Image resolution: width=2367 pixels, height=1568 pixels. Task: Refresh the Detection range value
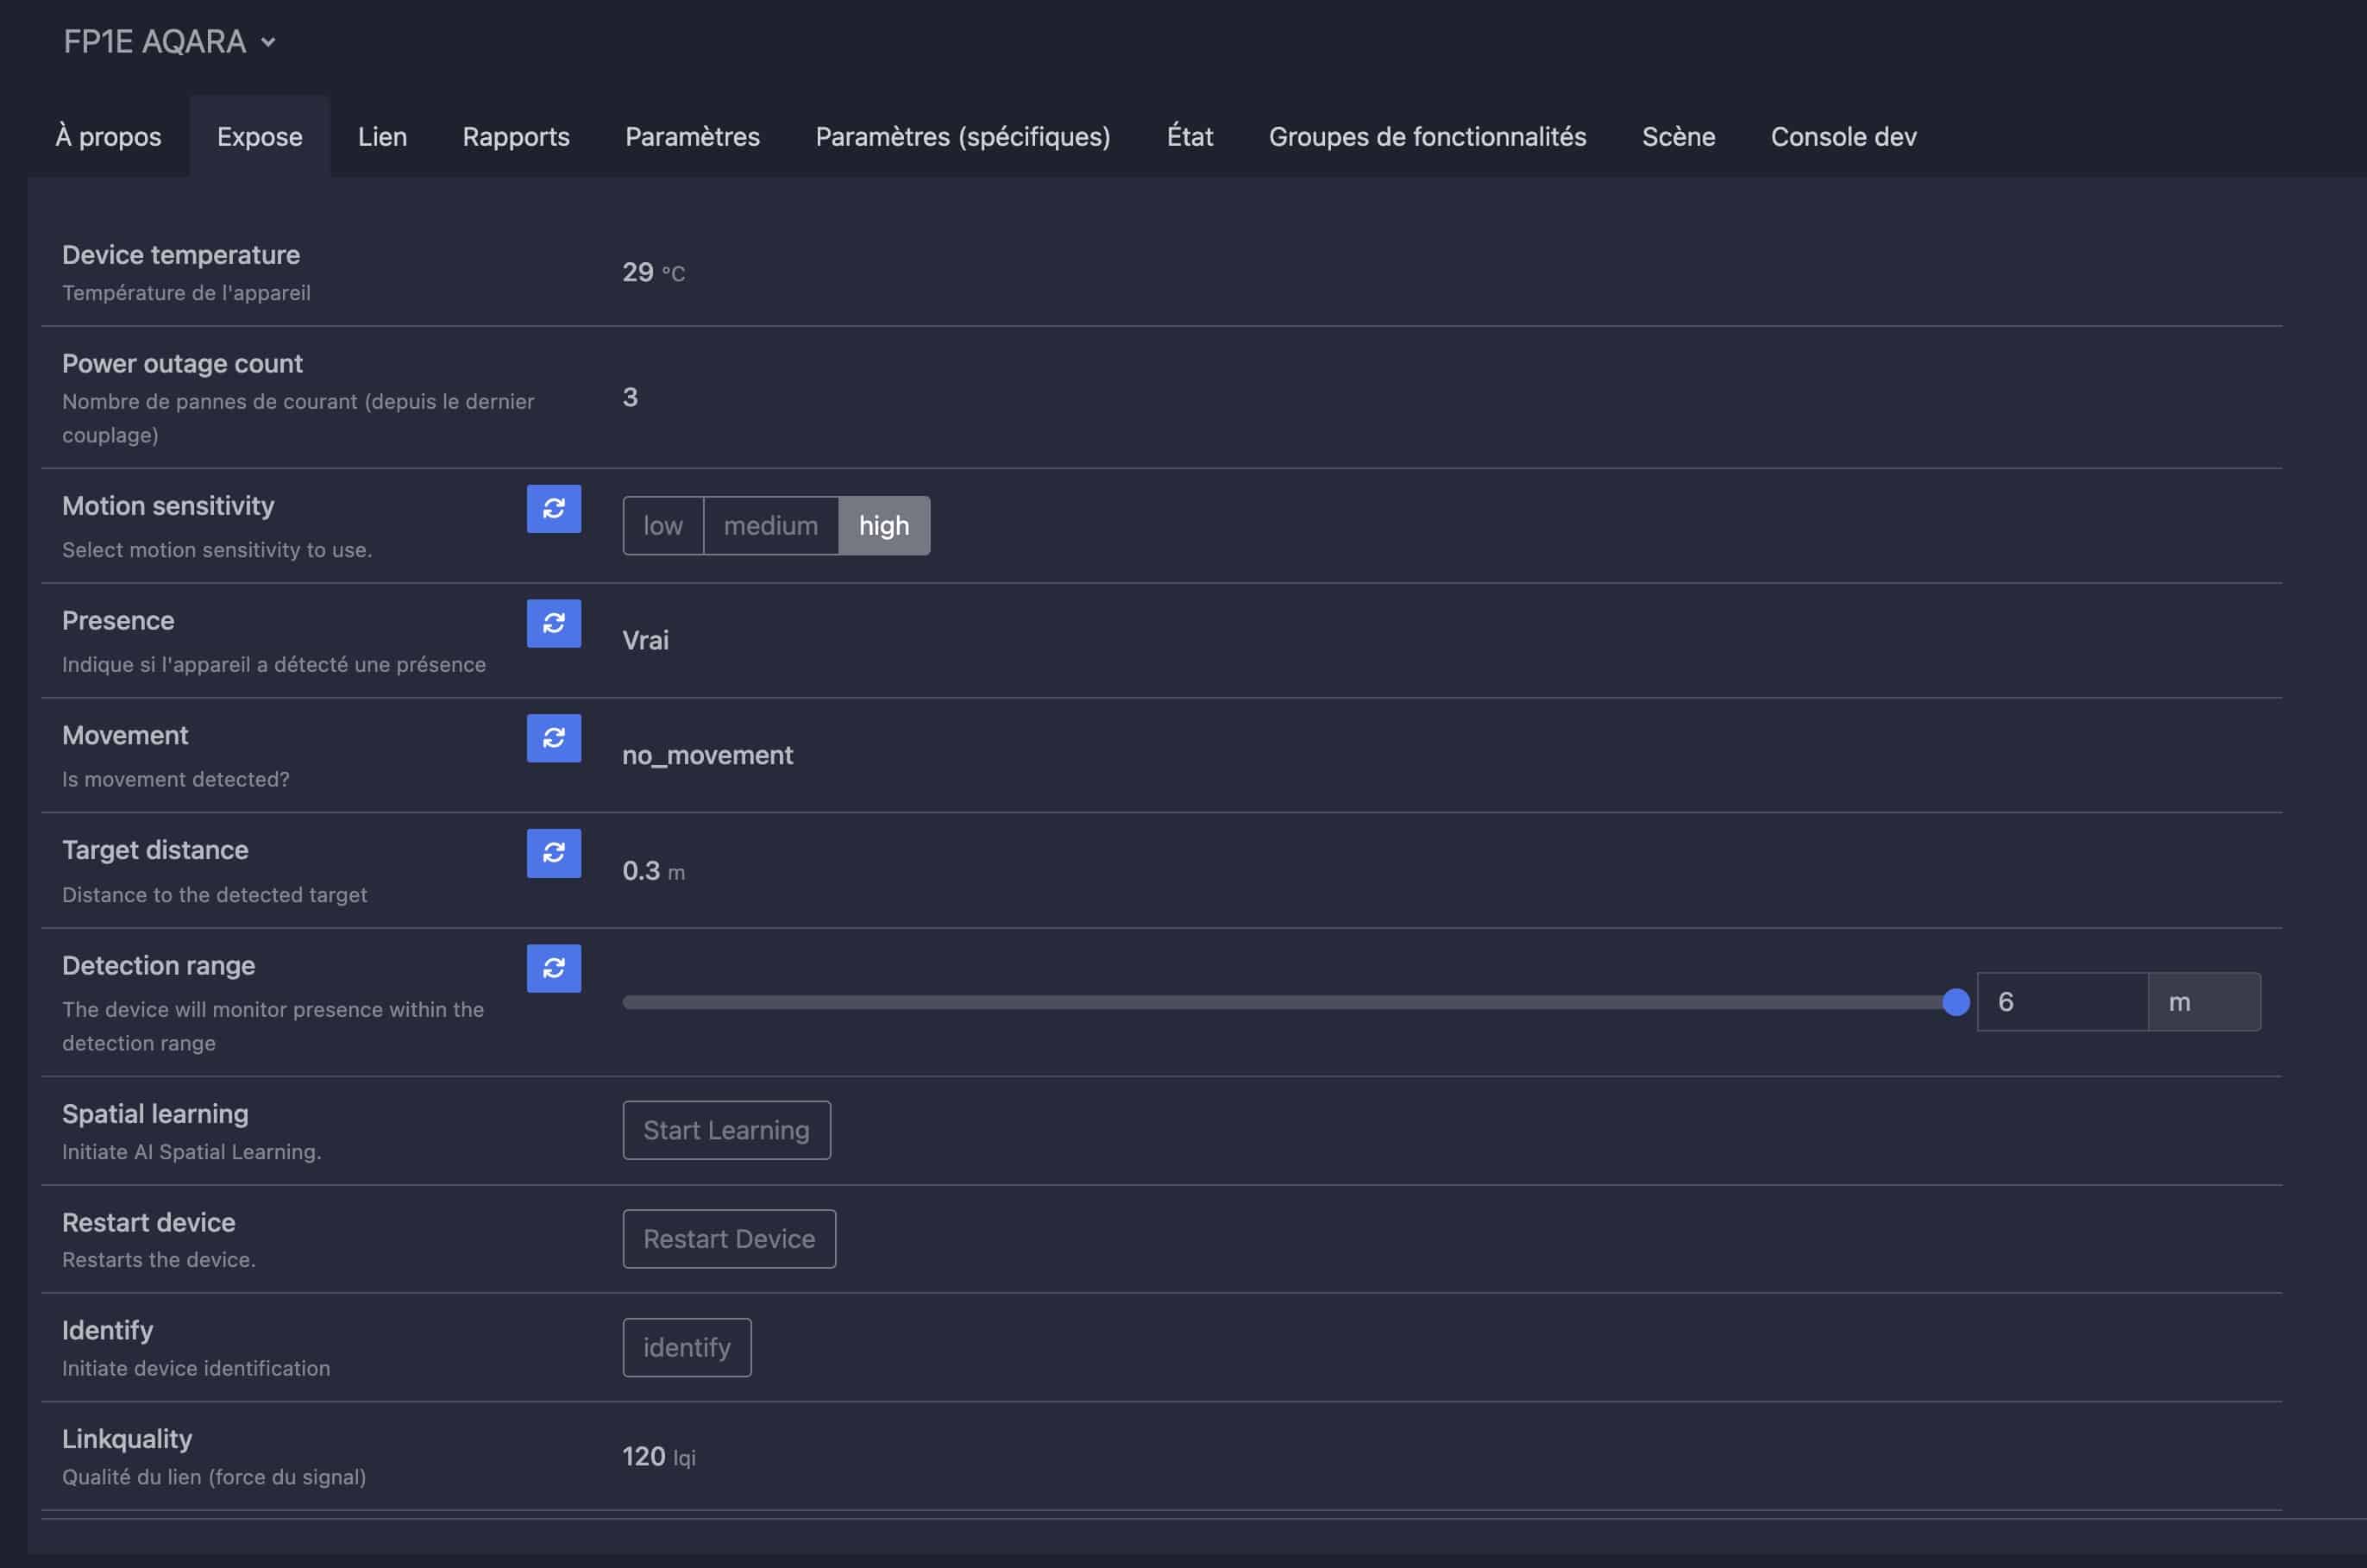[553, 968]
